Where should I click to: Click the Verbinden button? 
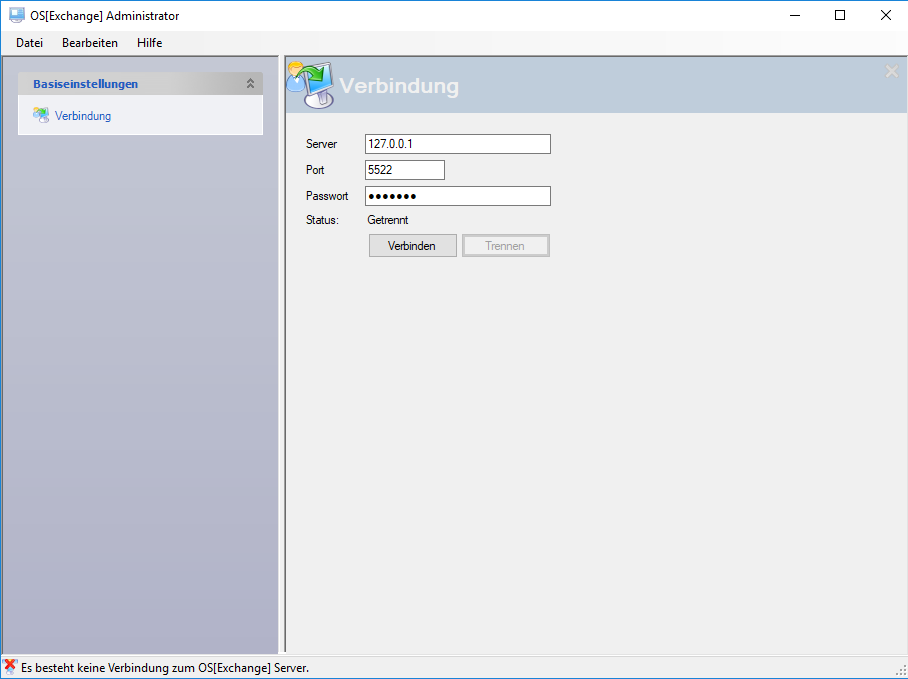(412, 246)
